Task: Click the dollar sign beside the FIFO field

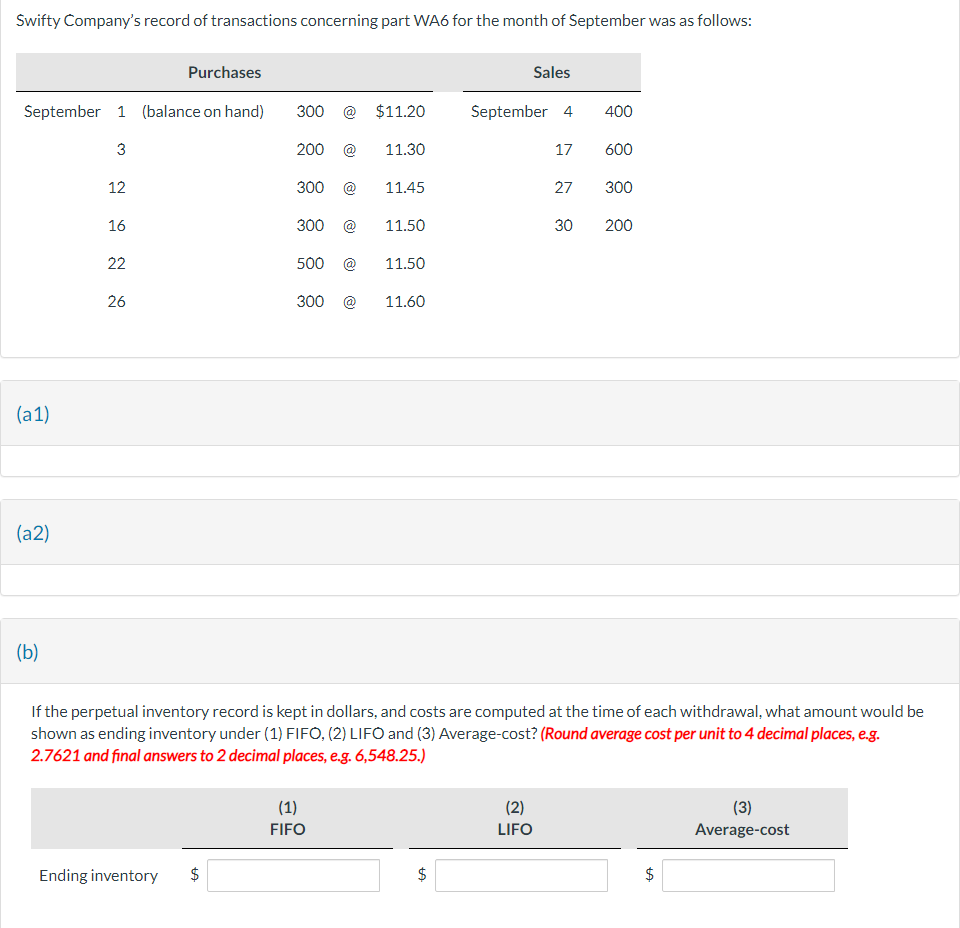Action: (x=194, y=875)
